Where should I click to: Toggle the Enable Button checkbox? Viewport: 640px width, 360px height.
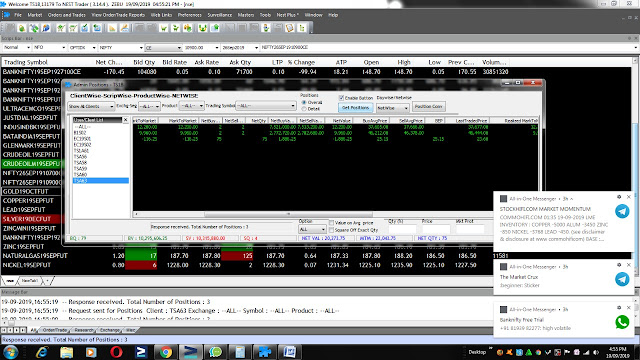341,98
